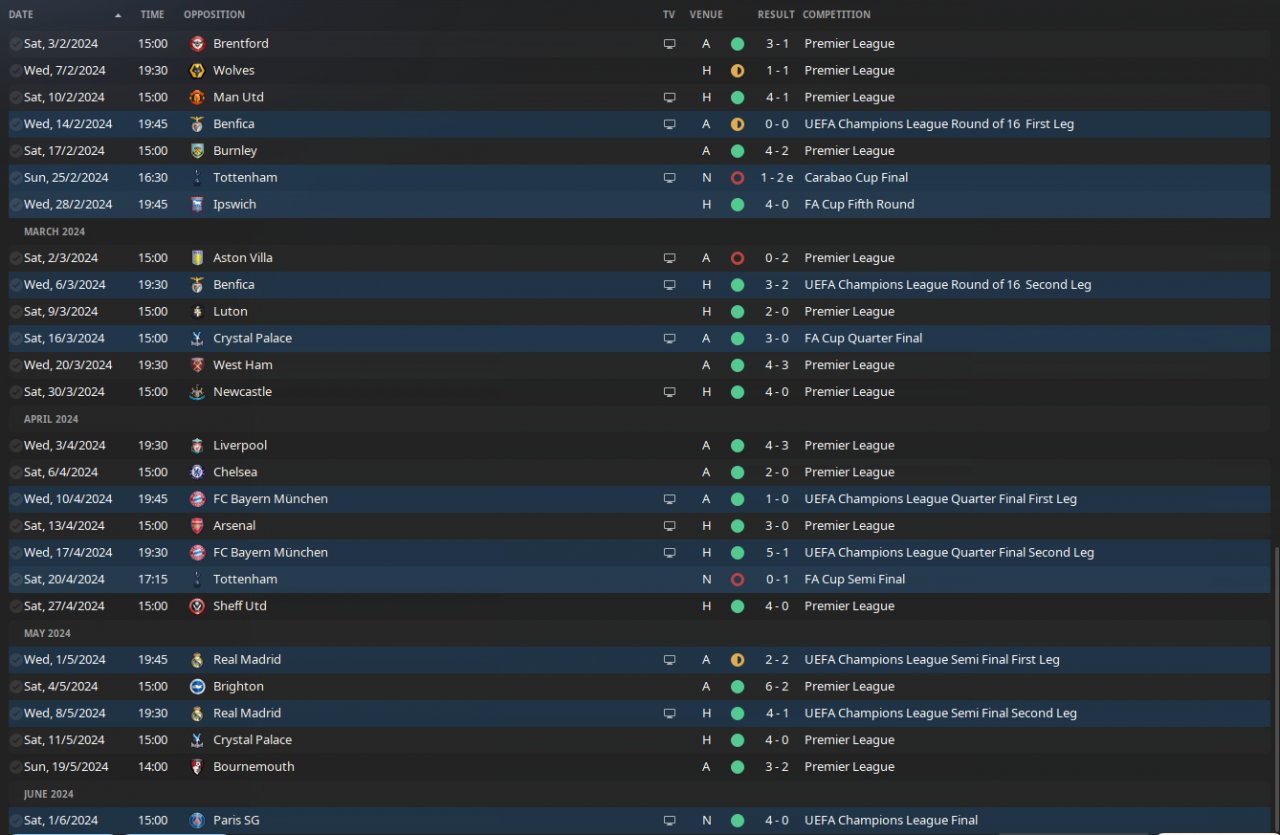Click the FC Bayern München badge on 10/4/2024
The width and height of the screenshot is (1280, 835).
coord(197,499)
